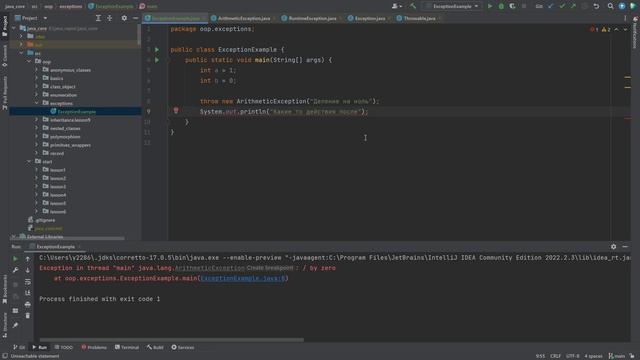This screenshot has width=640, height=360.
Task: Build the project using the hammer icon
Action: (x=413, y=6)
